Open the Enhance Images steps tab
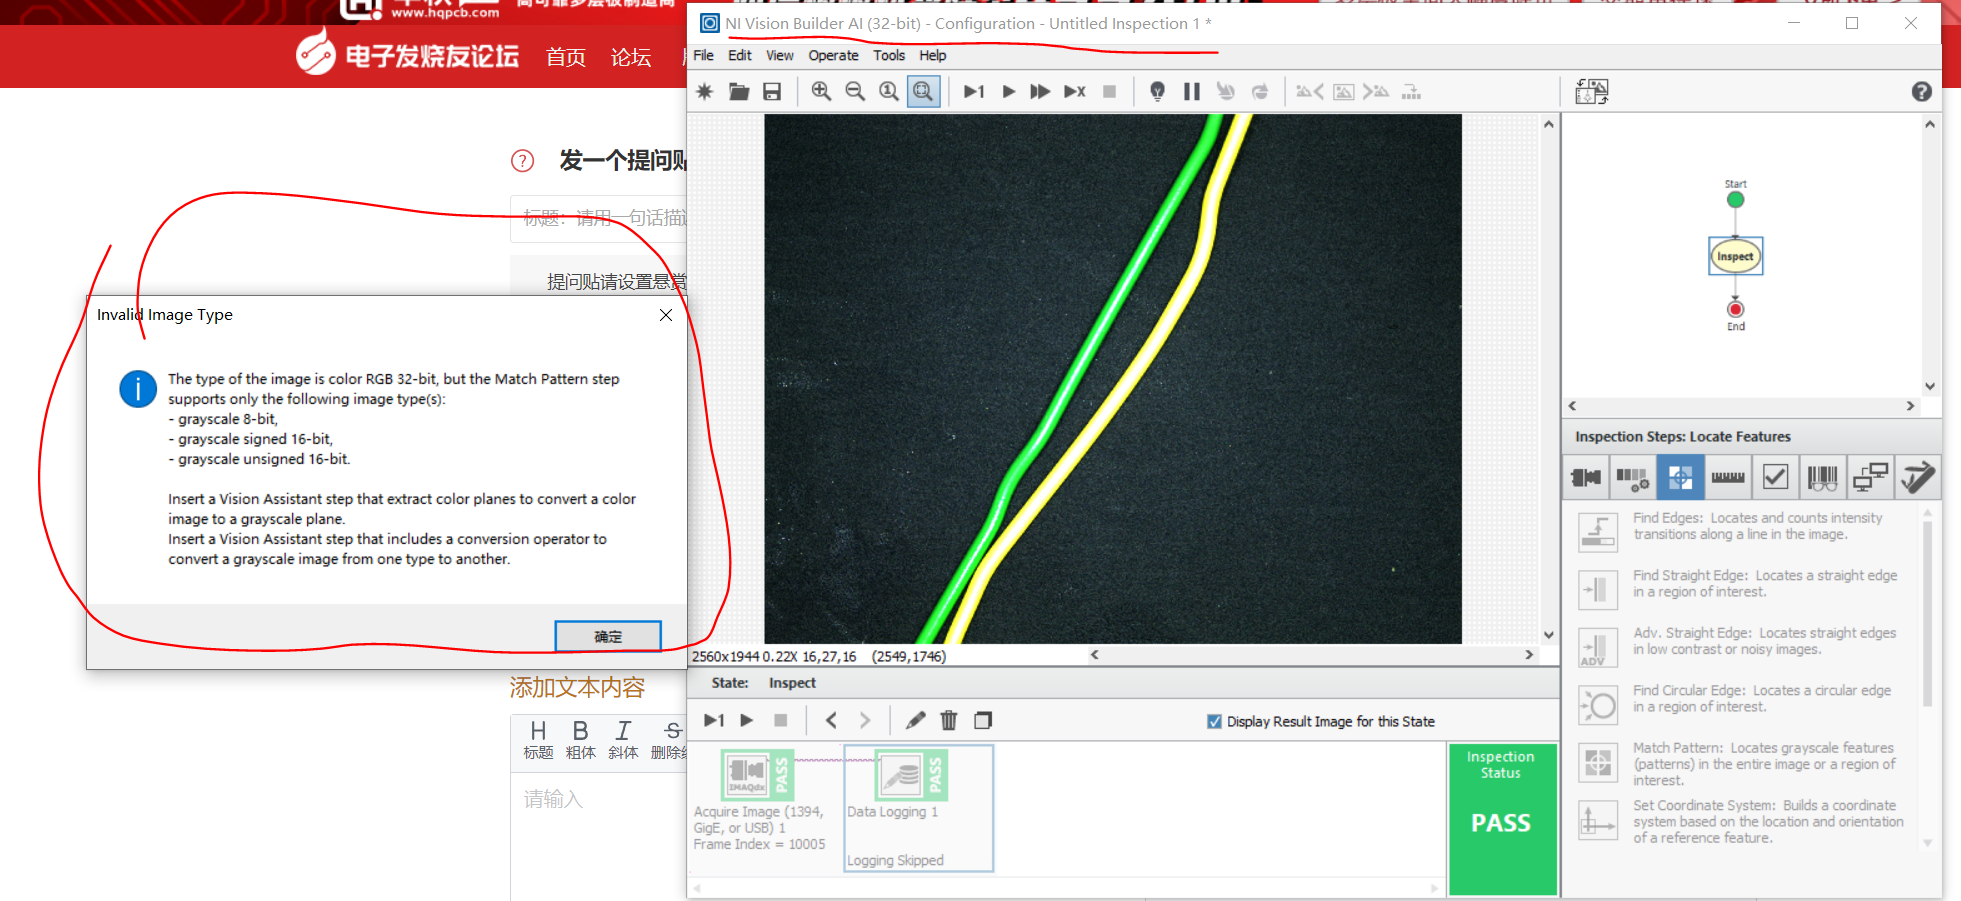This screenshot has width=1961, height=901. [1633, 478]
